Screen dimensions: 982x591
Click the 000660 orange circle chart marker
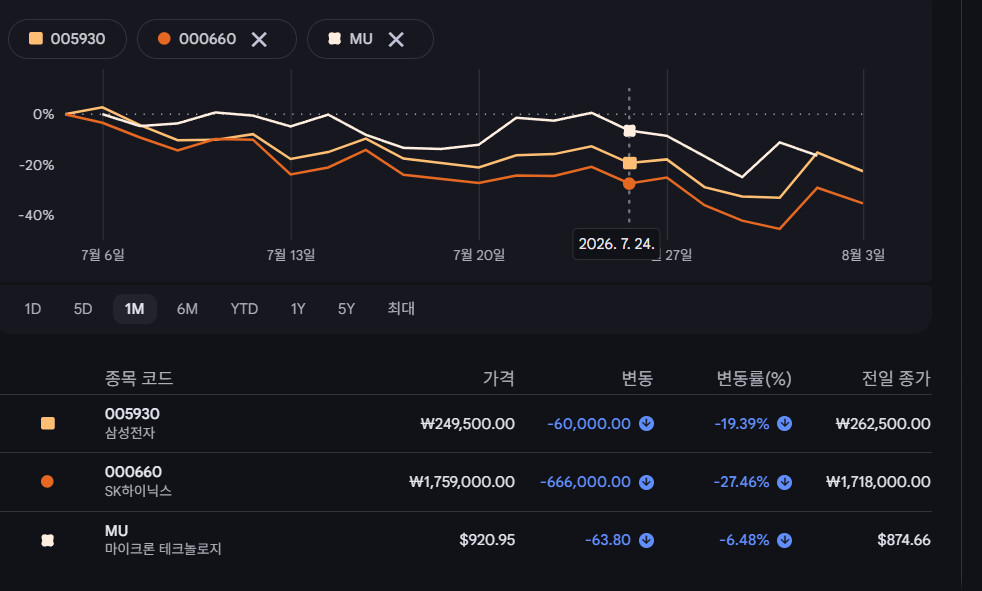[x=629, y=183]
